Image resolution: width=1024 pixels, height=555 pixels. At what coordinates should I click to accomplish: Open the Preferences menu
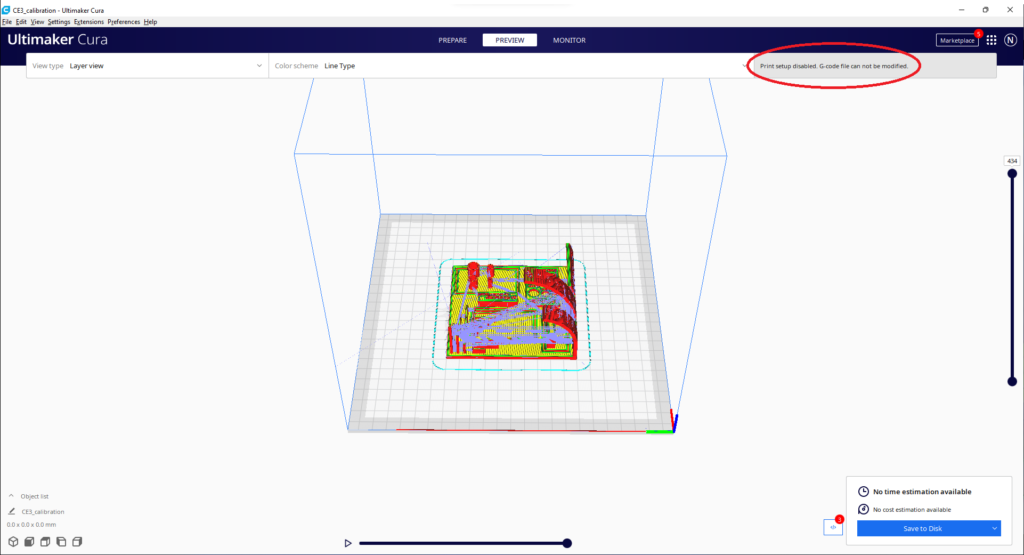tap(124, 22)
